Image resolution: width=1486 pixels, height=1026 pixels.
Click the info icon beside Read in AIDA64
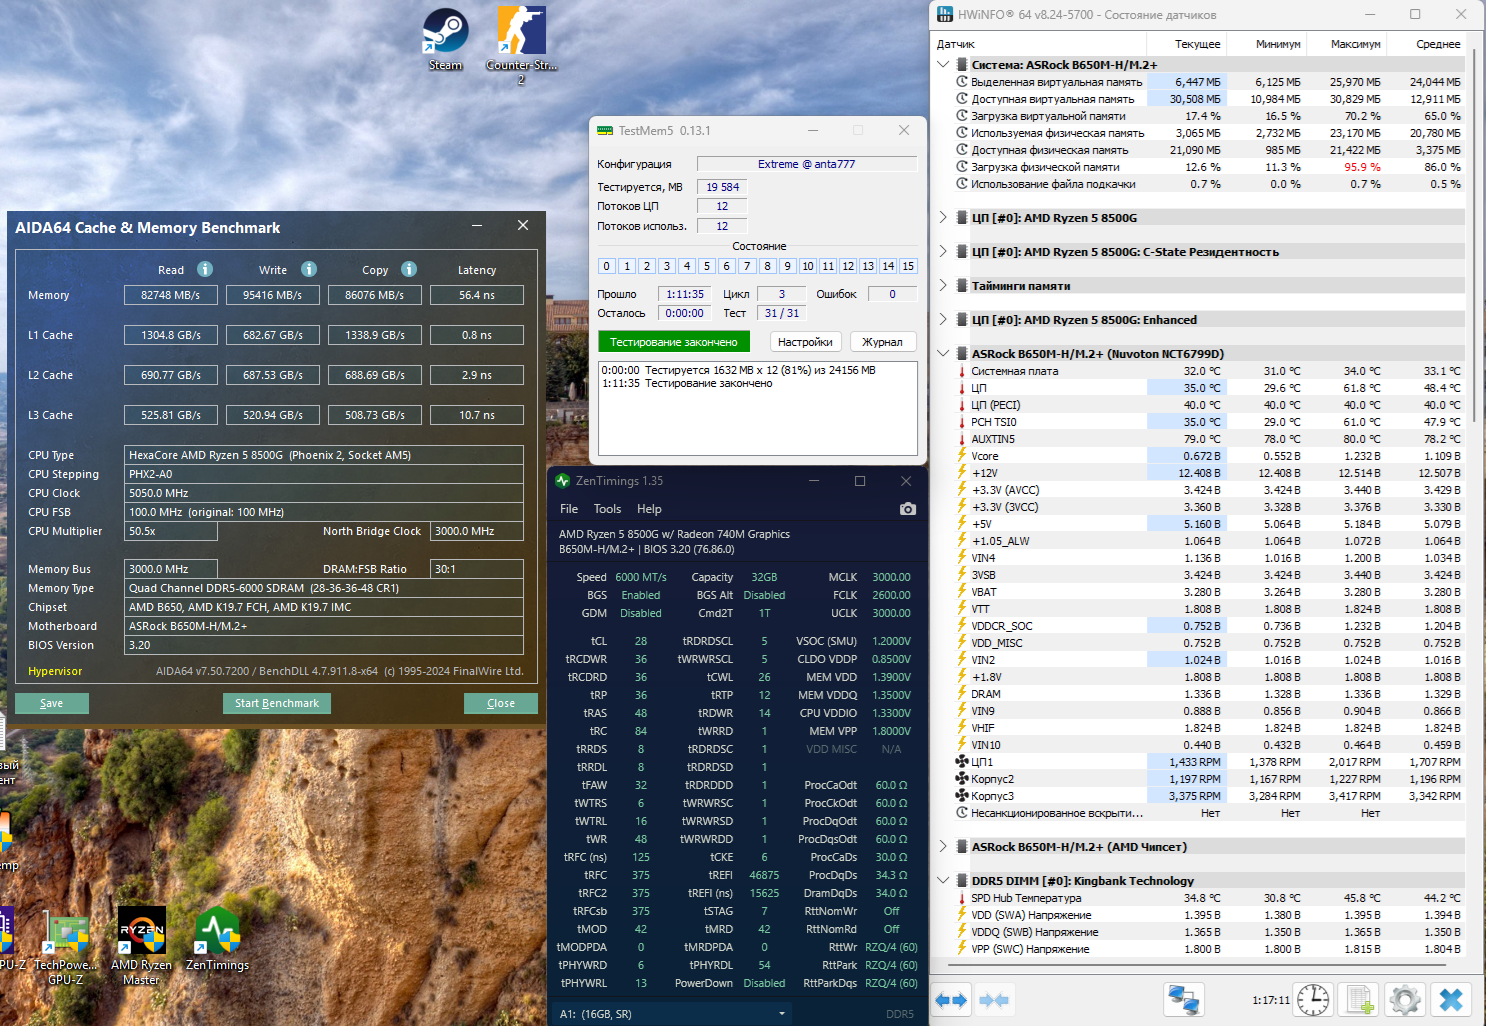click(x=205, y=269)
